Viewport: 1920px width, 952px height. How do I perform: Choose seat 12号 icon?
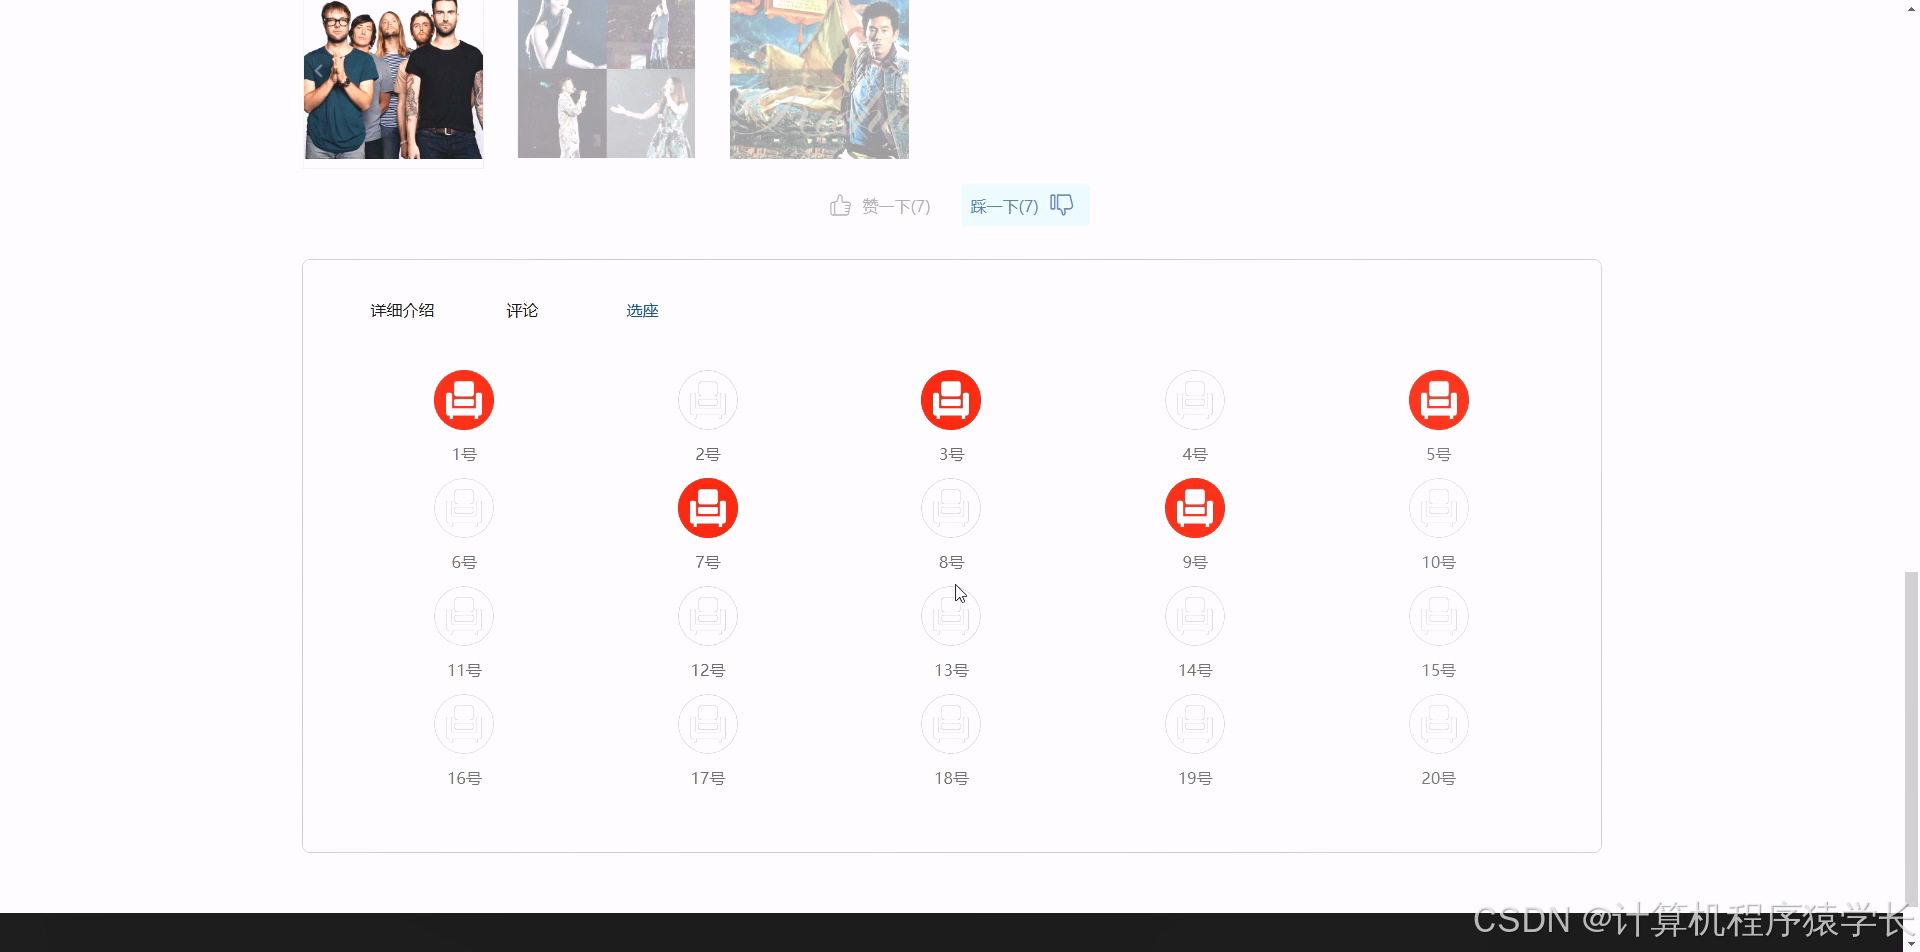[x=708, y=616]
